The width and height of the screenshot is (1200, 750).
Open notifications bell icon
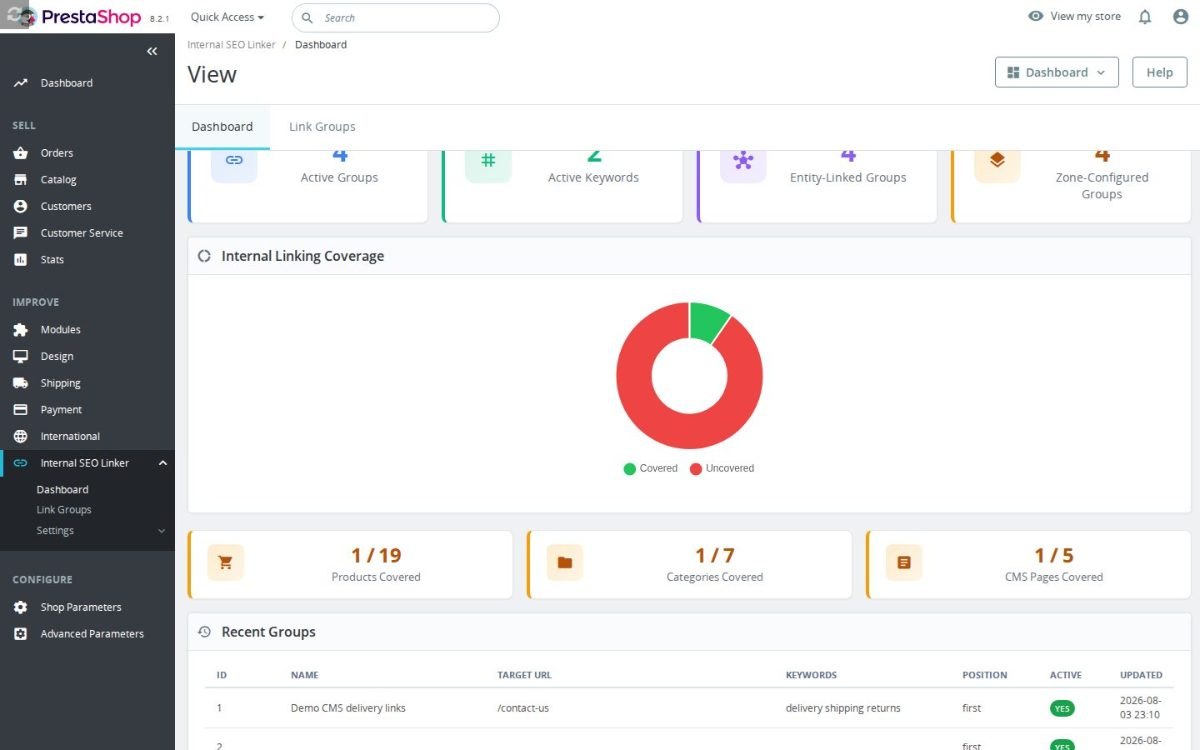point(1145,17)
